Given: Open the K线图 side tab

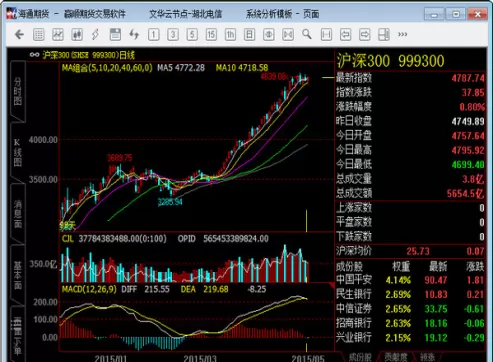Looking at the screenshot, I should (18, 152).
